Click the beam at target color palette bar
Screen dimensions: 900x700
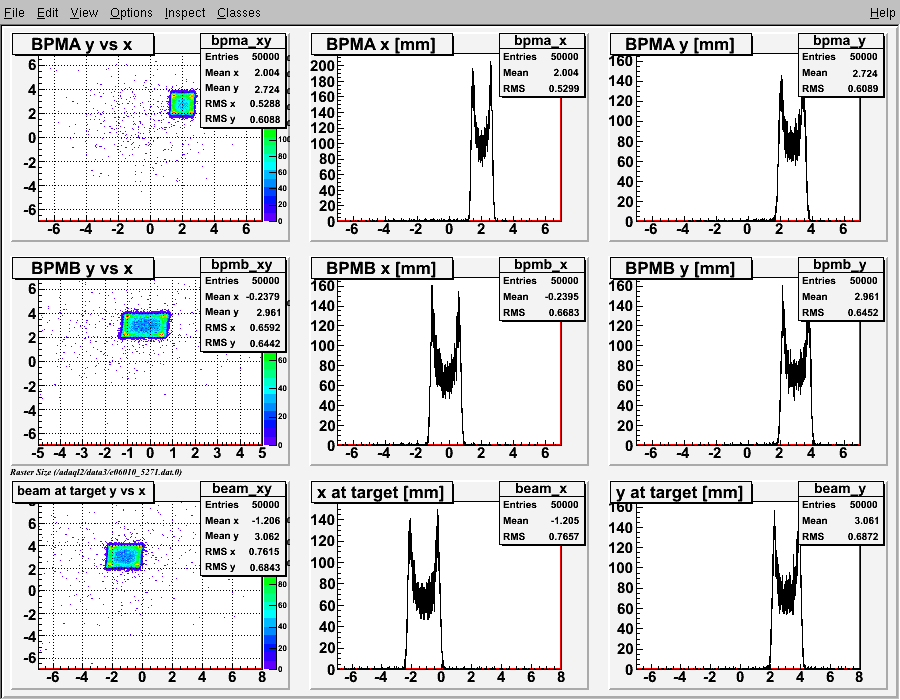270,623
